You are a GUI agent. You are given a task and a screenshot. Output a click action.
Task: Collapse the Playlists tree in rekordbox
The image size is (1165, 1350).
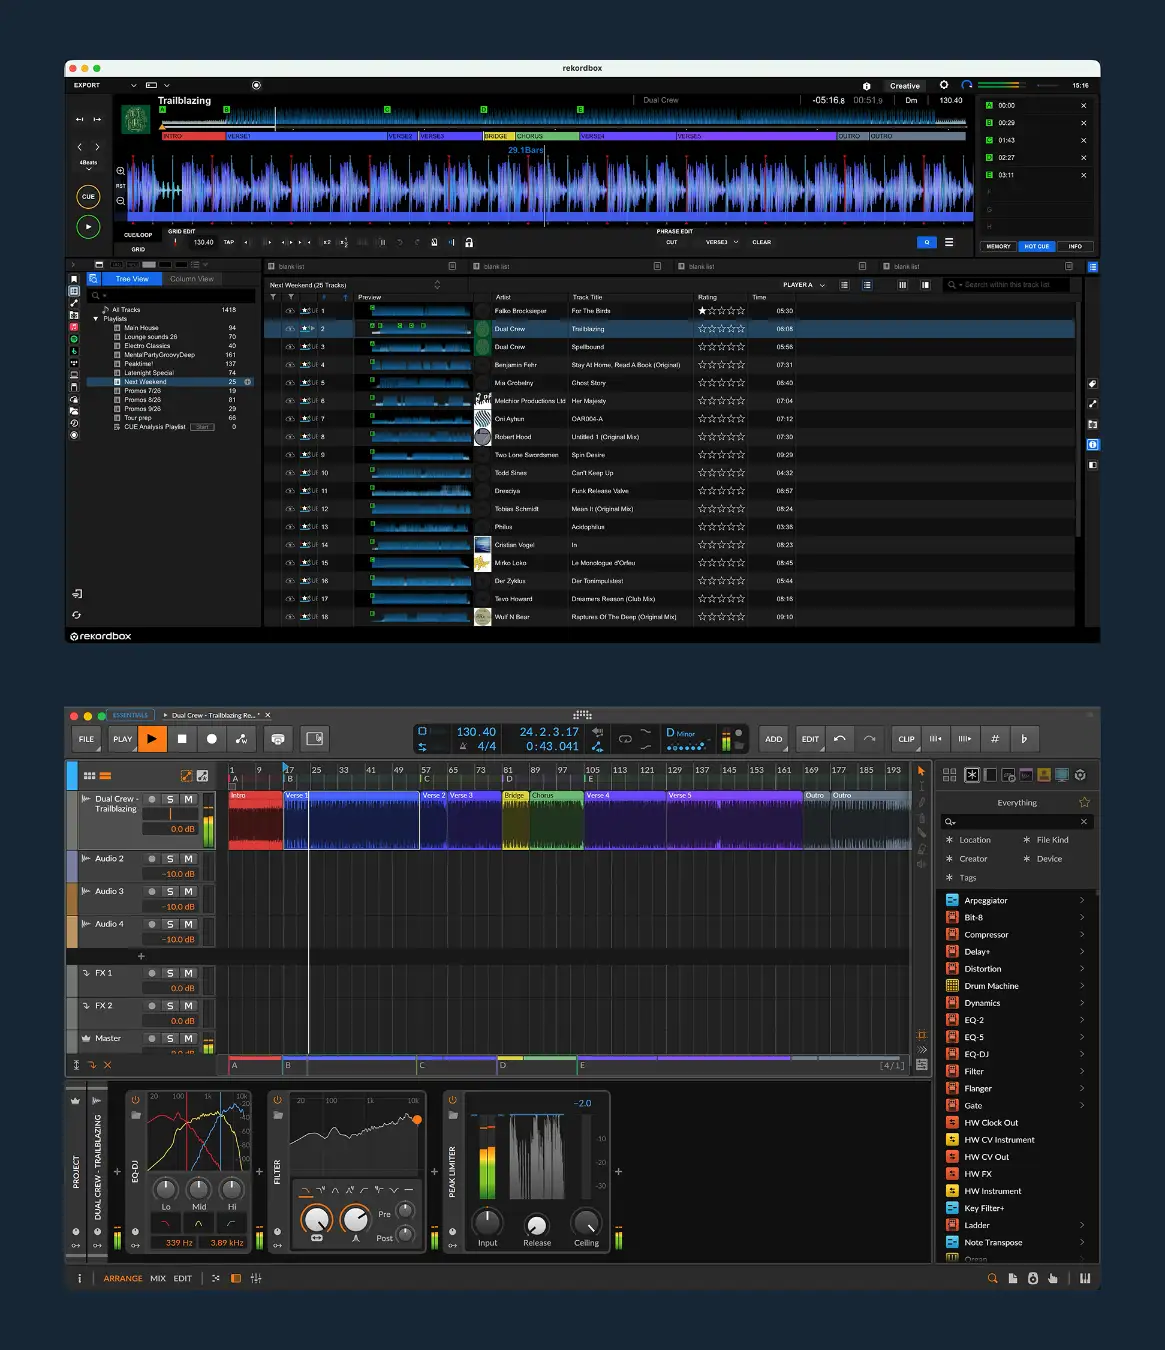coord(96,319)
